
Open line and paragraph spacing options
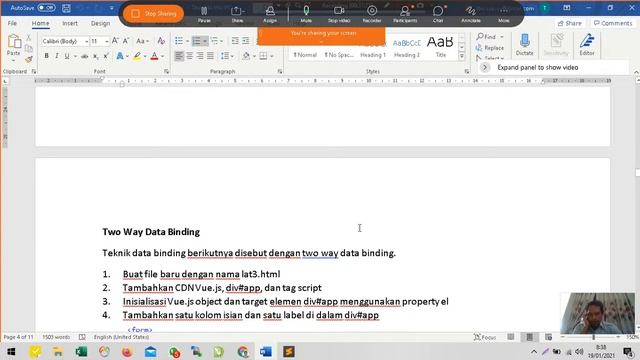pos(227,56)
